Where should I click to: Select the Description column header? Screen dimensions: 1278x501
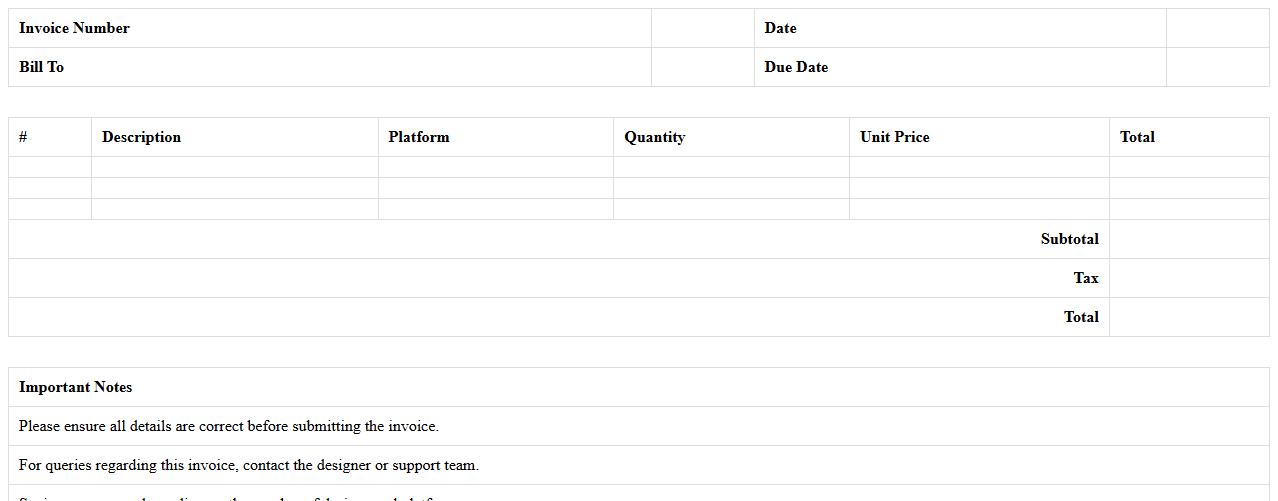pyautogui.click(x=141, y=137)
